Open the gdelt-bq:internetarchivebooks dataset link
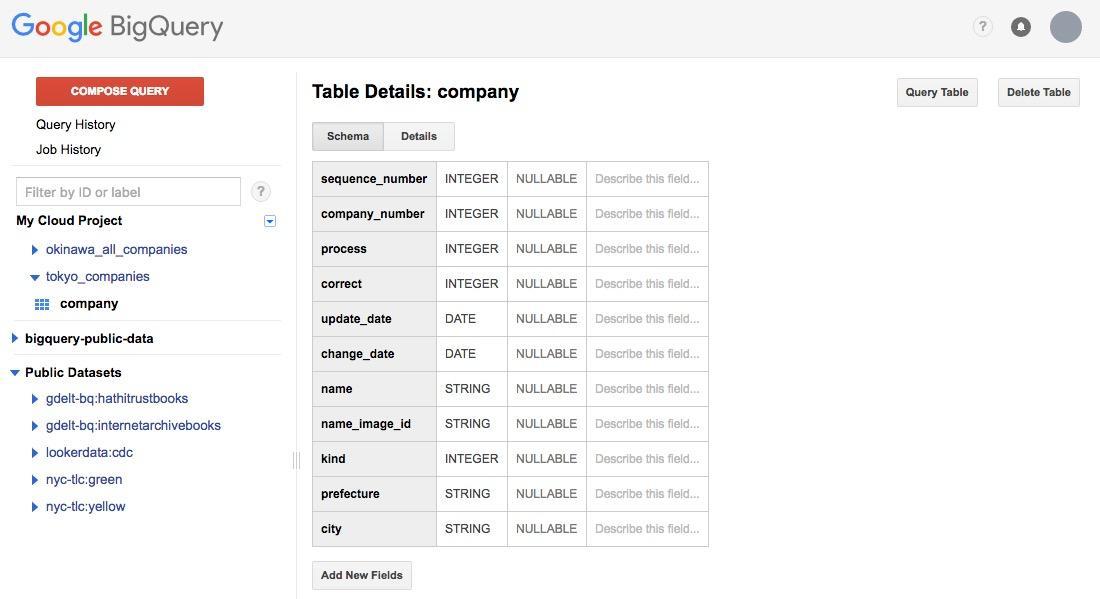This screenshot has height=599, width=1100. pos(133,425)
